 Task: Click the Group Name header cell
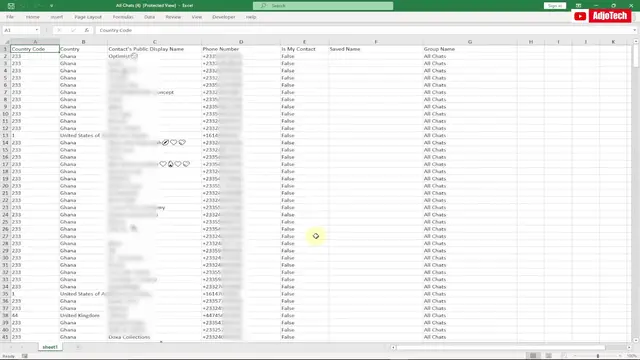470,49
